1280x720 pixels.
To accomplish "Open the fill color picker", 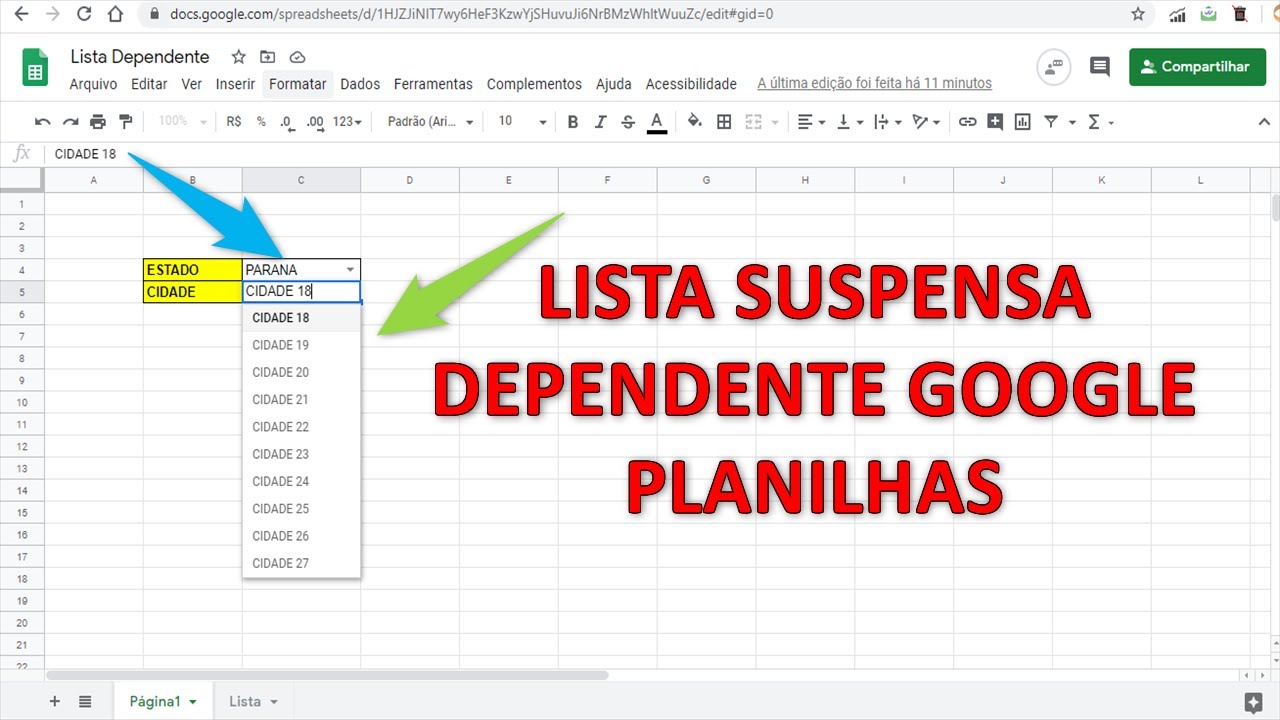I will click(695, 122).
